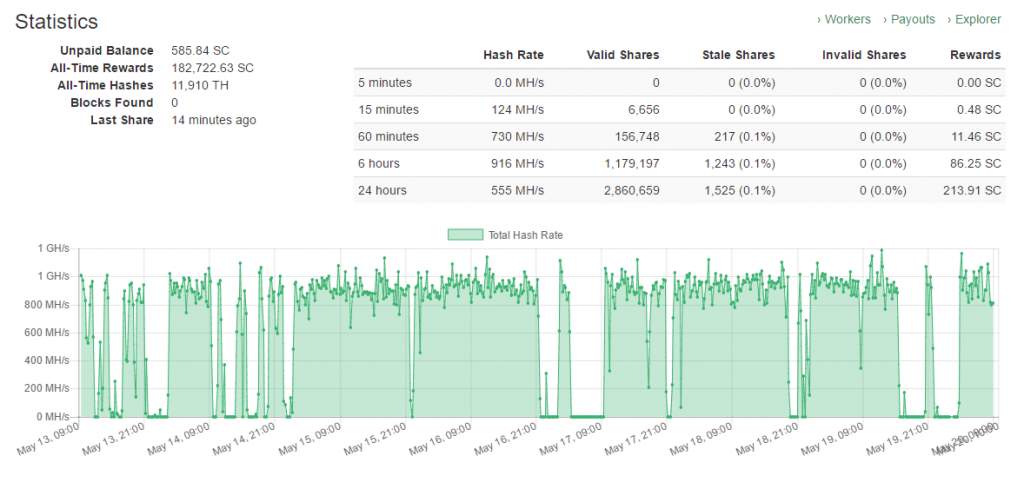Viewport: 1024px width, 489px height.
Task: Toggle the Total Hash Rate legend label
Action: (x=526, y=234)
